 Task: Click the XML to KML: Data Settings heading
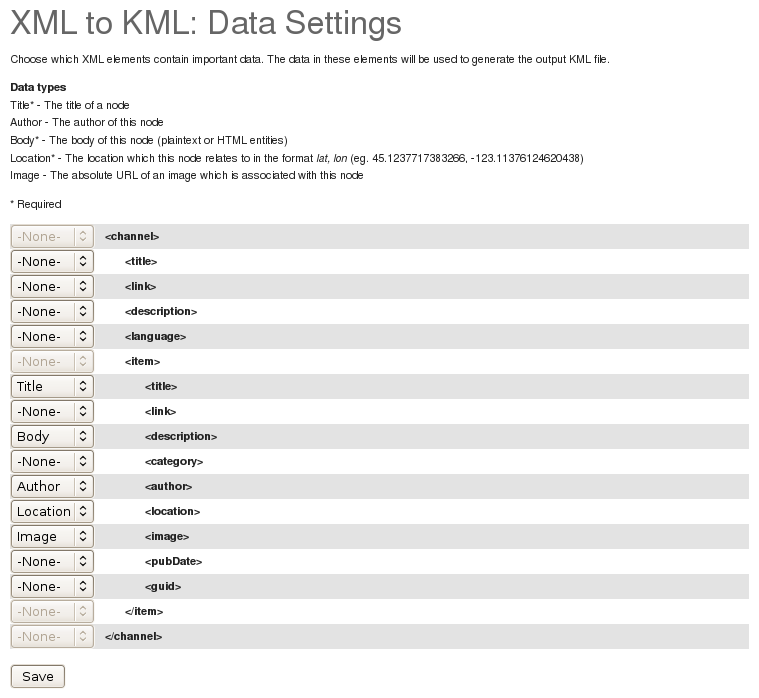tap(206, 23)
